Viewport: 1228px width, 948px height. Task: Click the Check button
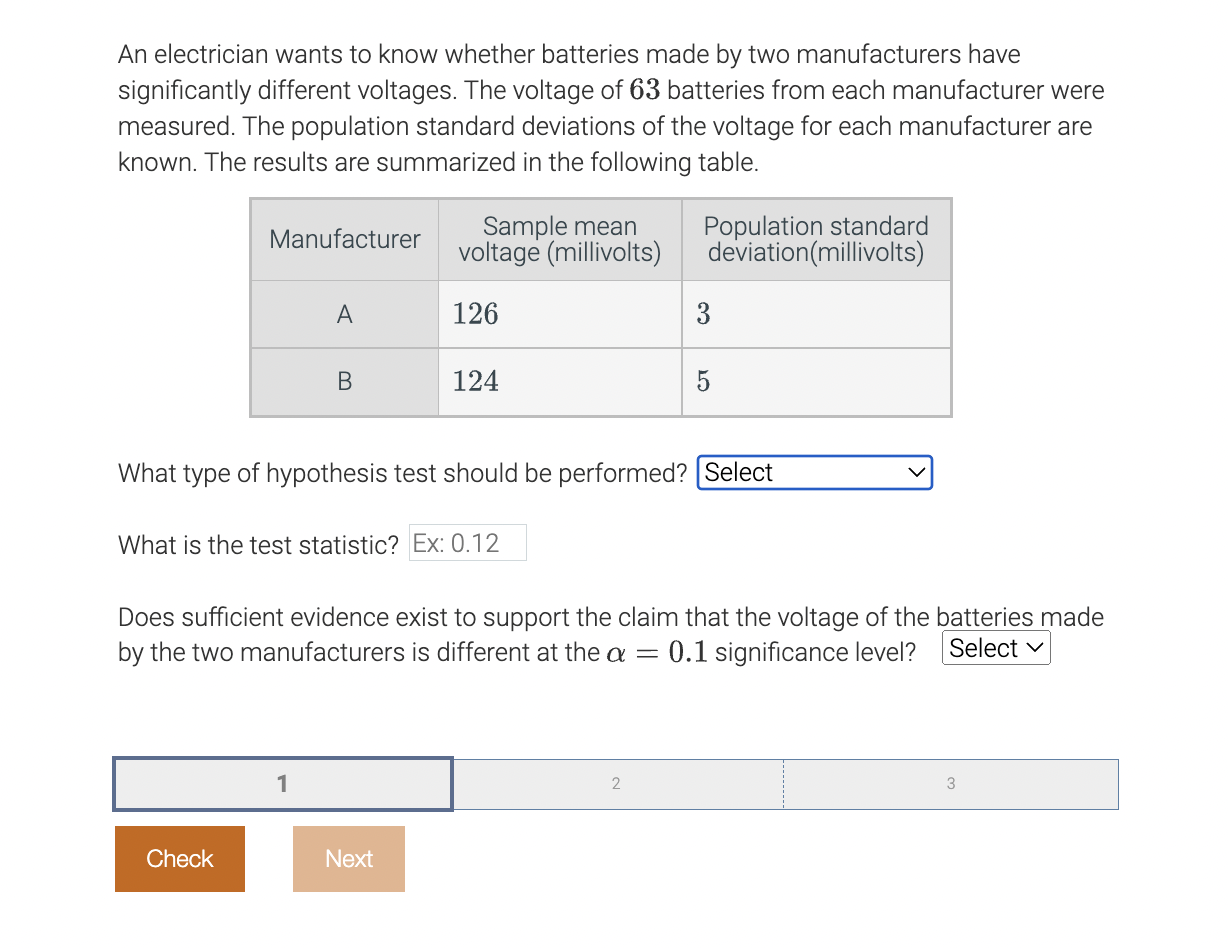(x=179, y=858)
